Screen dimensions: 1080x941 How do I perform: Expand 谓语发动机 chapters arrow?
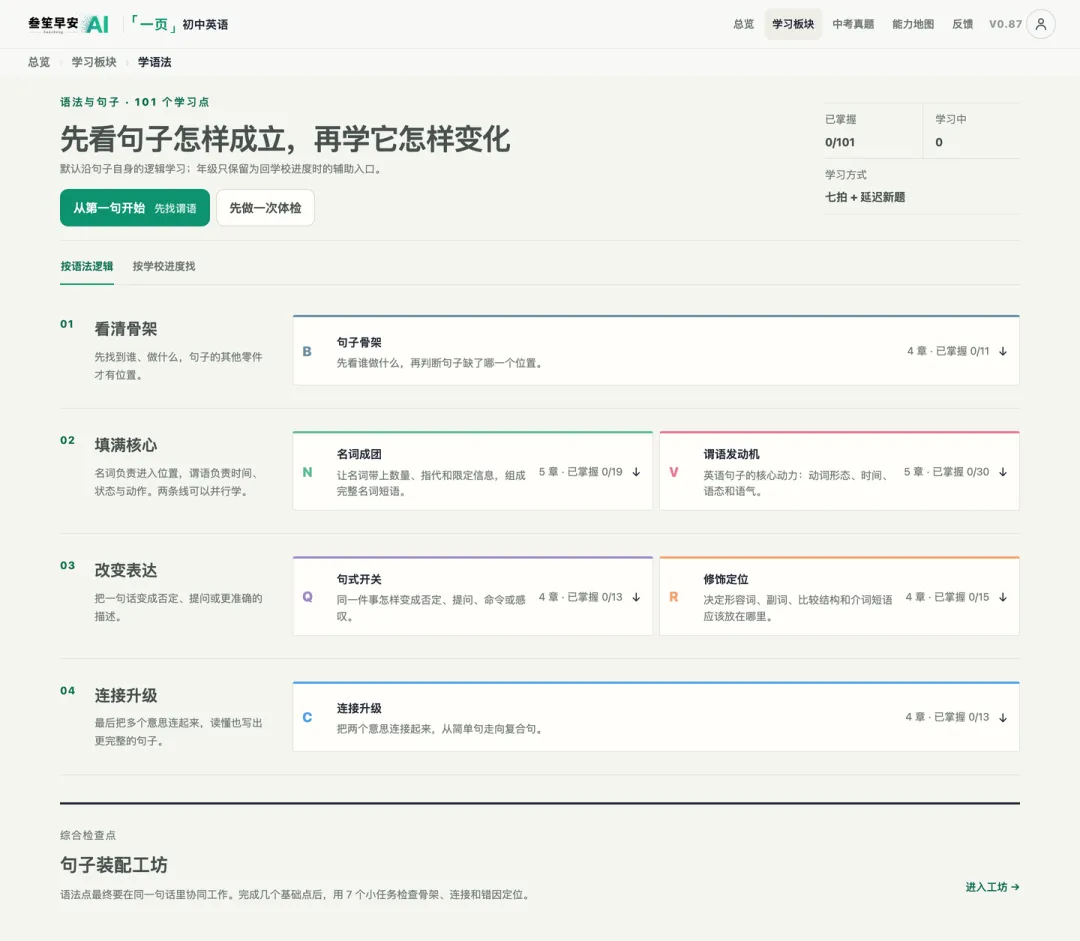pos(1003,472)
